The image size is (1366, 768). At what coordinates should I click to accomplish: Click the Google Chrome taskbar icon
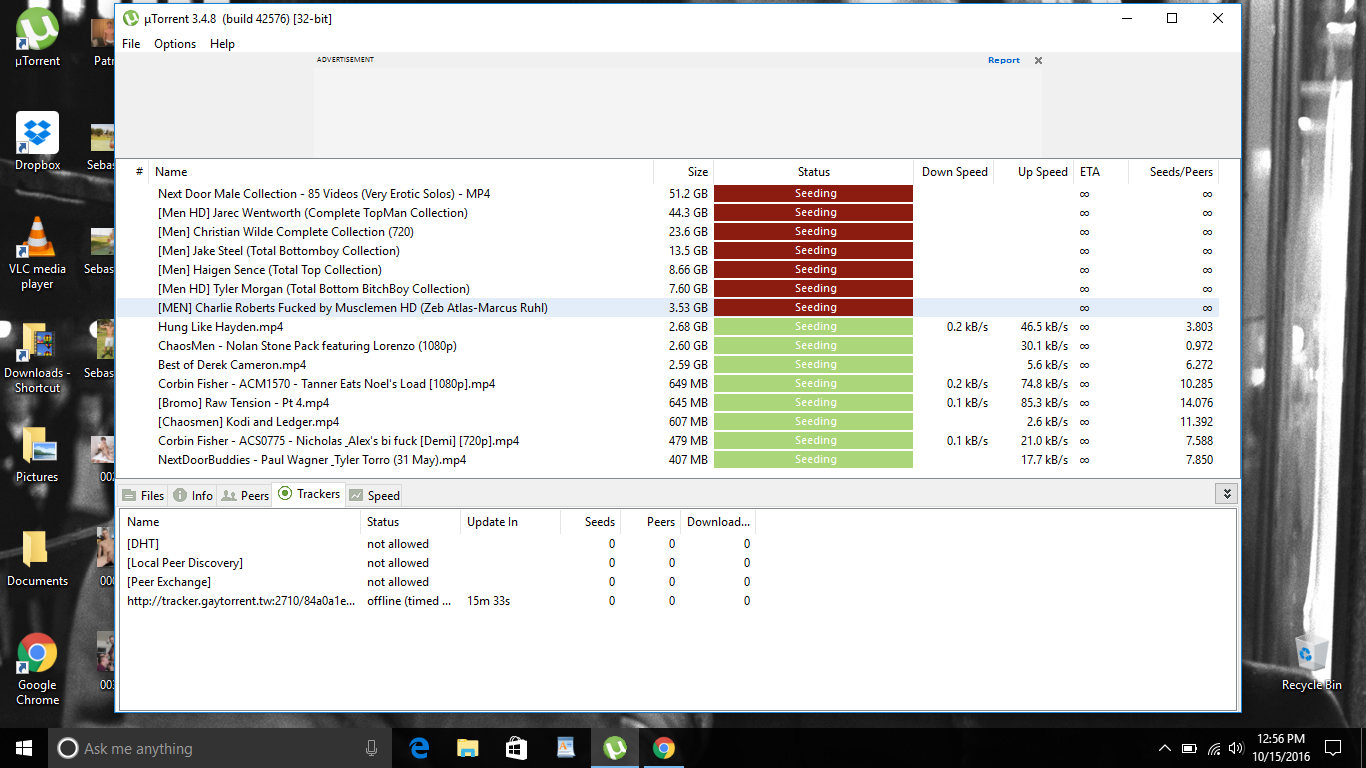coord(663,748)
